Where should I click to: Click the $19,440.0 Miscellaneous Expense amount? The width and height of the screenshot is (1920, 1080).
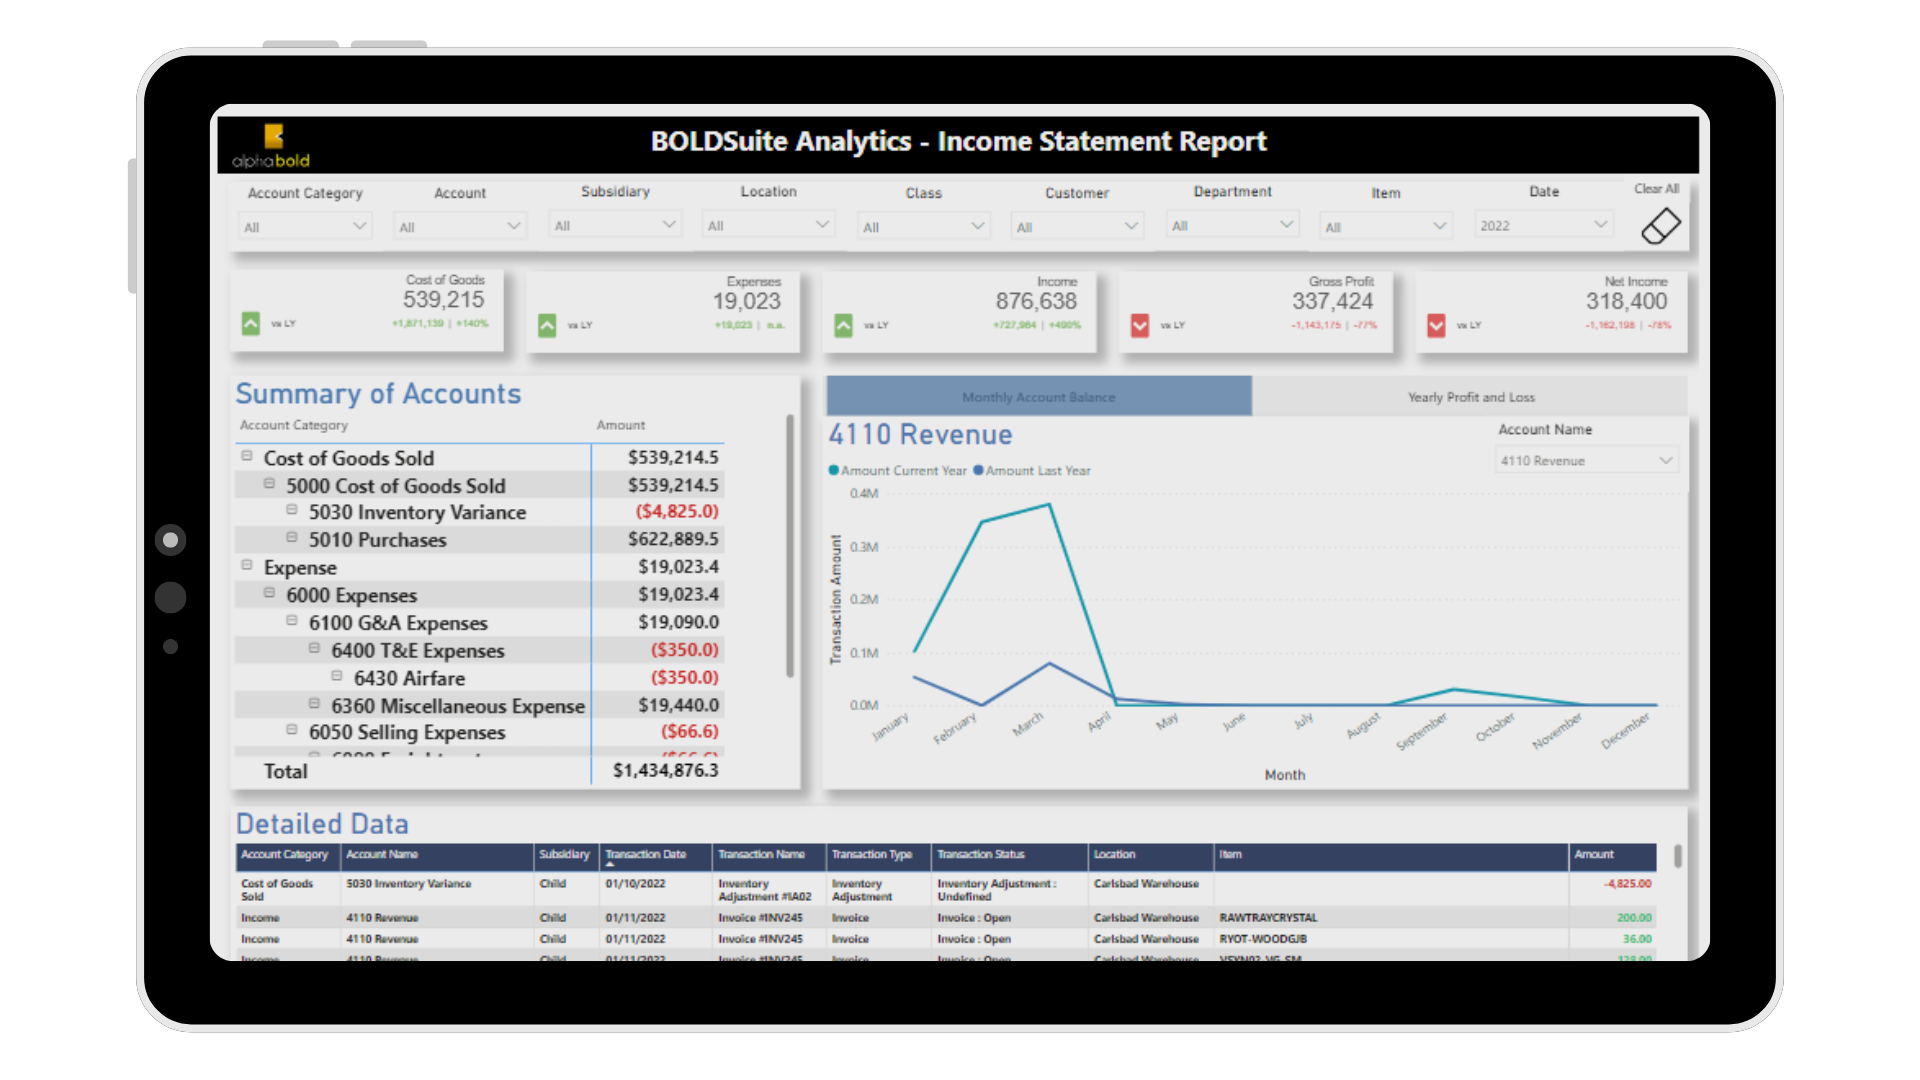point(678,705)
